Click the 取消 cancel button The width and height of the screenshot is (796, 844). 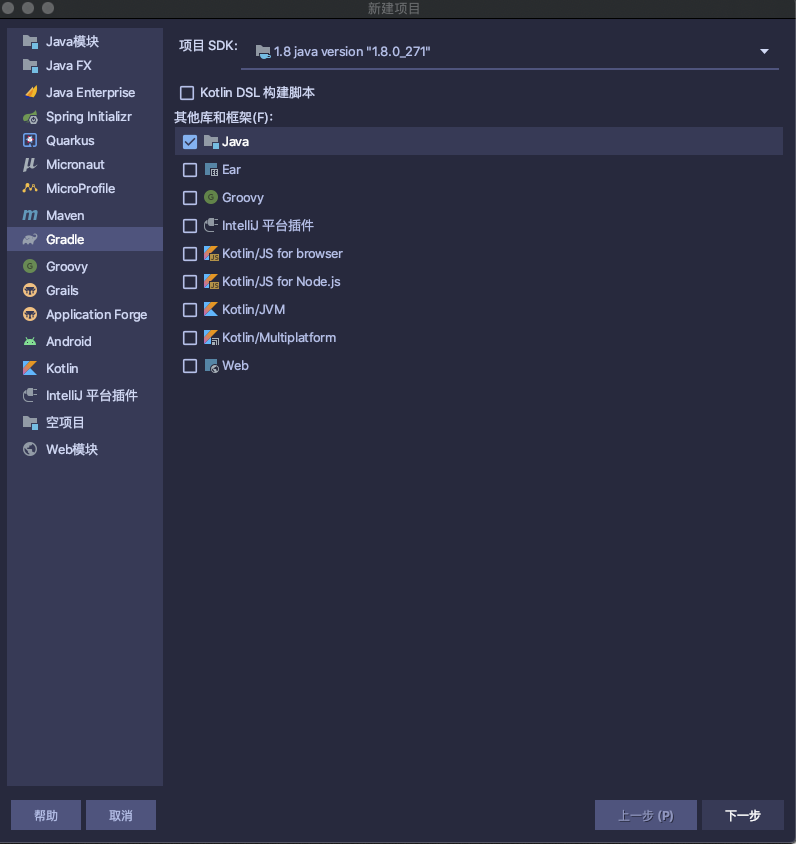click(121, 815)
